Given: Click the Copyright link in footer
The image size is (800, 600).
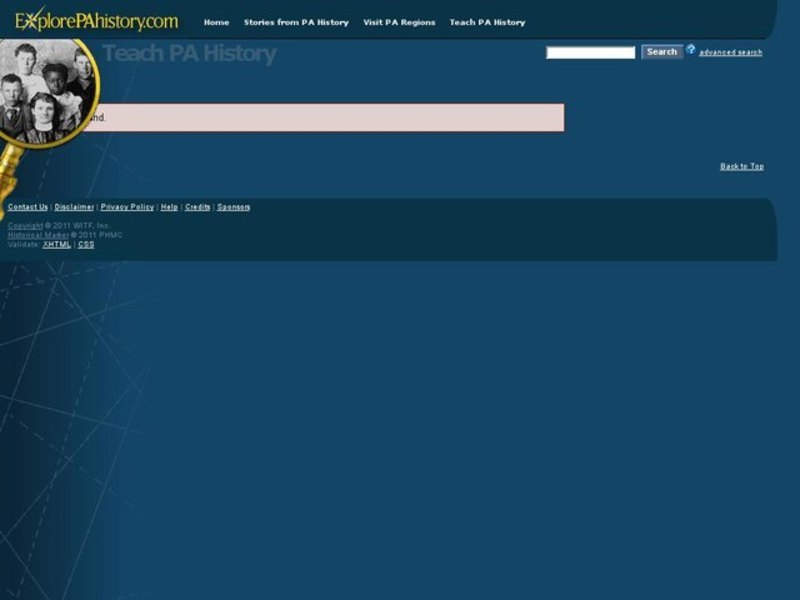Looking at the screenshot, I should [x=25, y=226].
